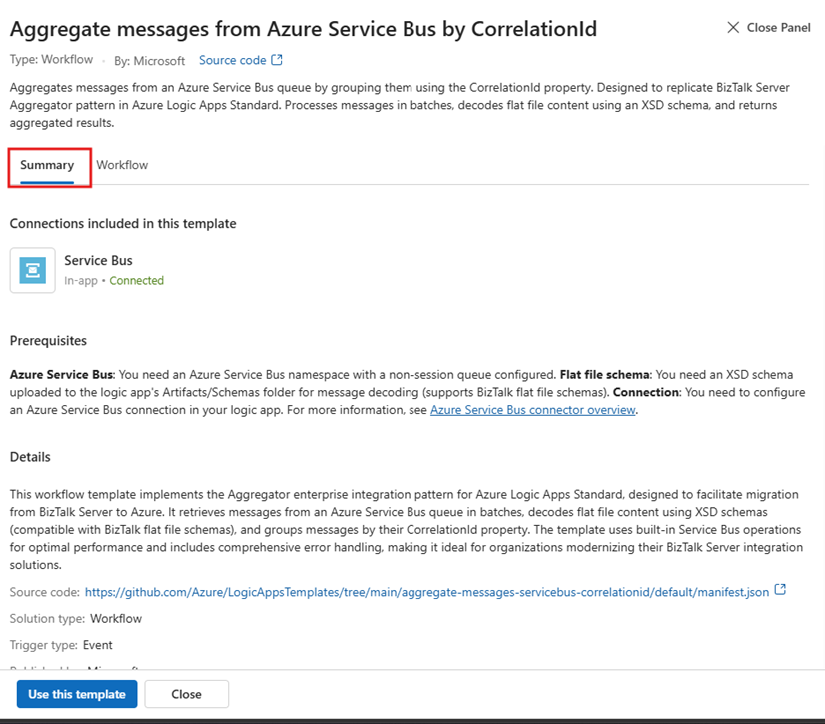
Task: Select the Summary tab
Action: (x=47, y=165)
